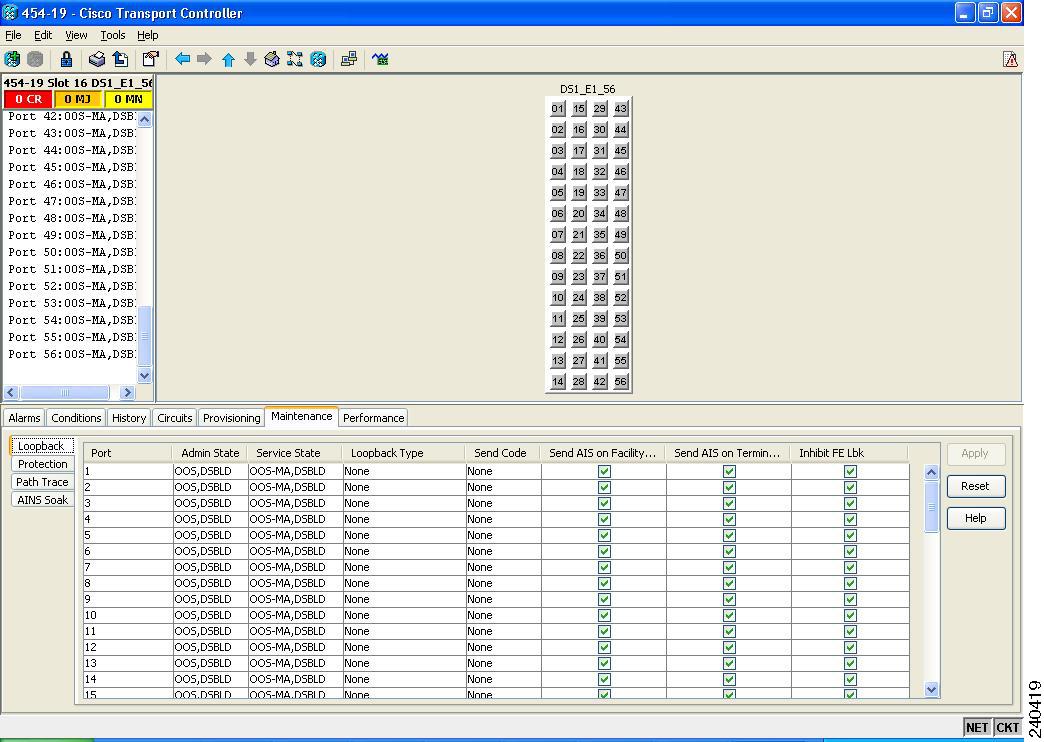Toggle Inhibit FE Lbk for port 12
The height and width of the screenshot is (742, 1044).
pos(850,647)
